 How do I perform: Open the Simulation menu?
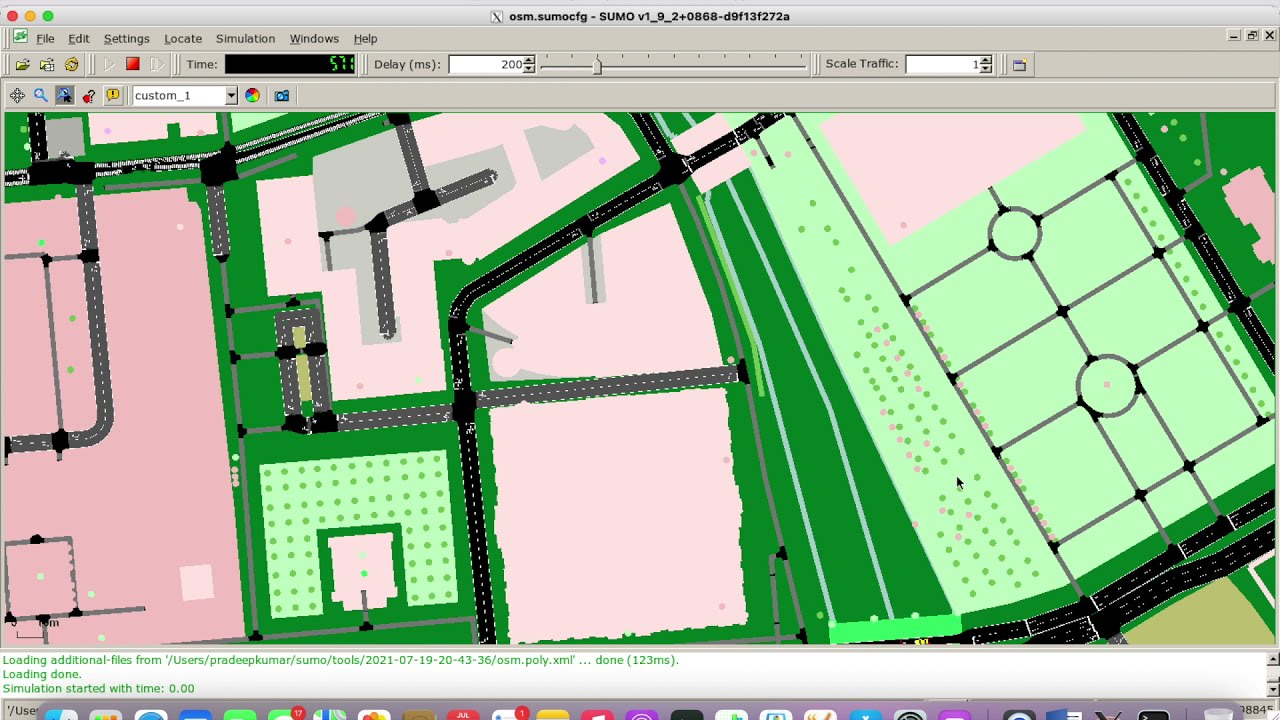pos(245,38)
